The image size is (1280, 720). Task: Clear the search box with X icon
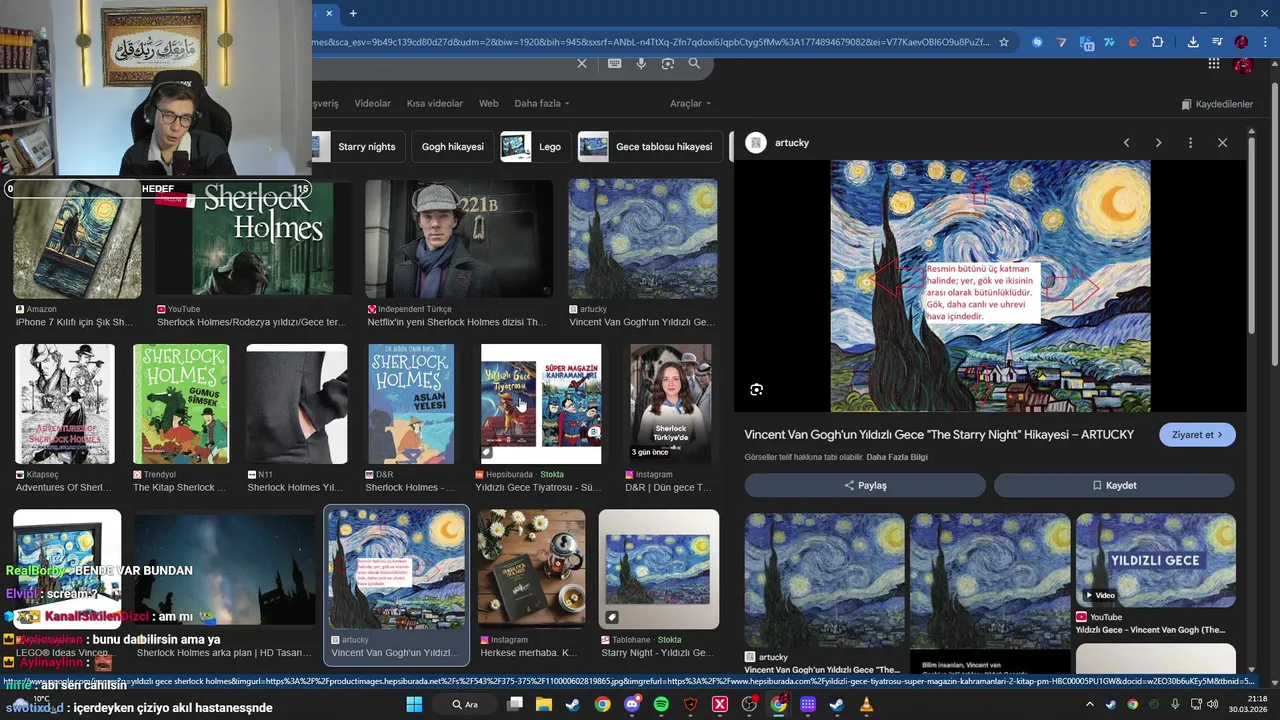tap(582, 64)
